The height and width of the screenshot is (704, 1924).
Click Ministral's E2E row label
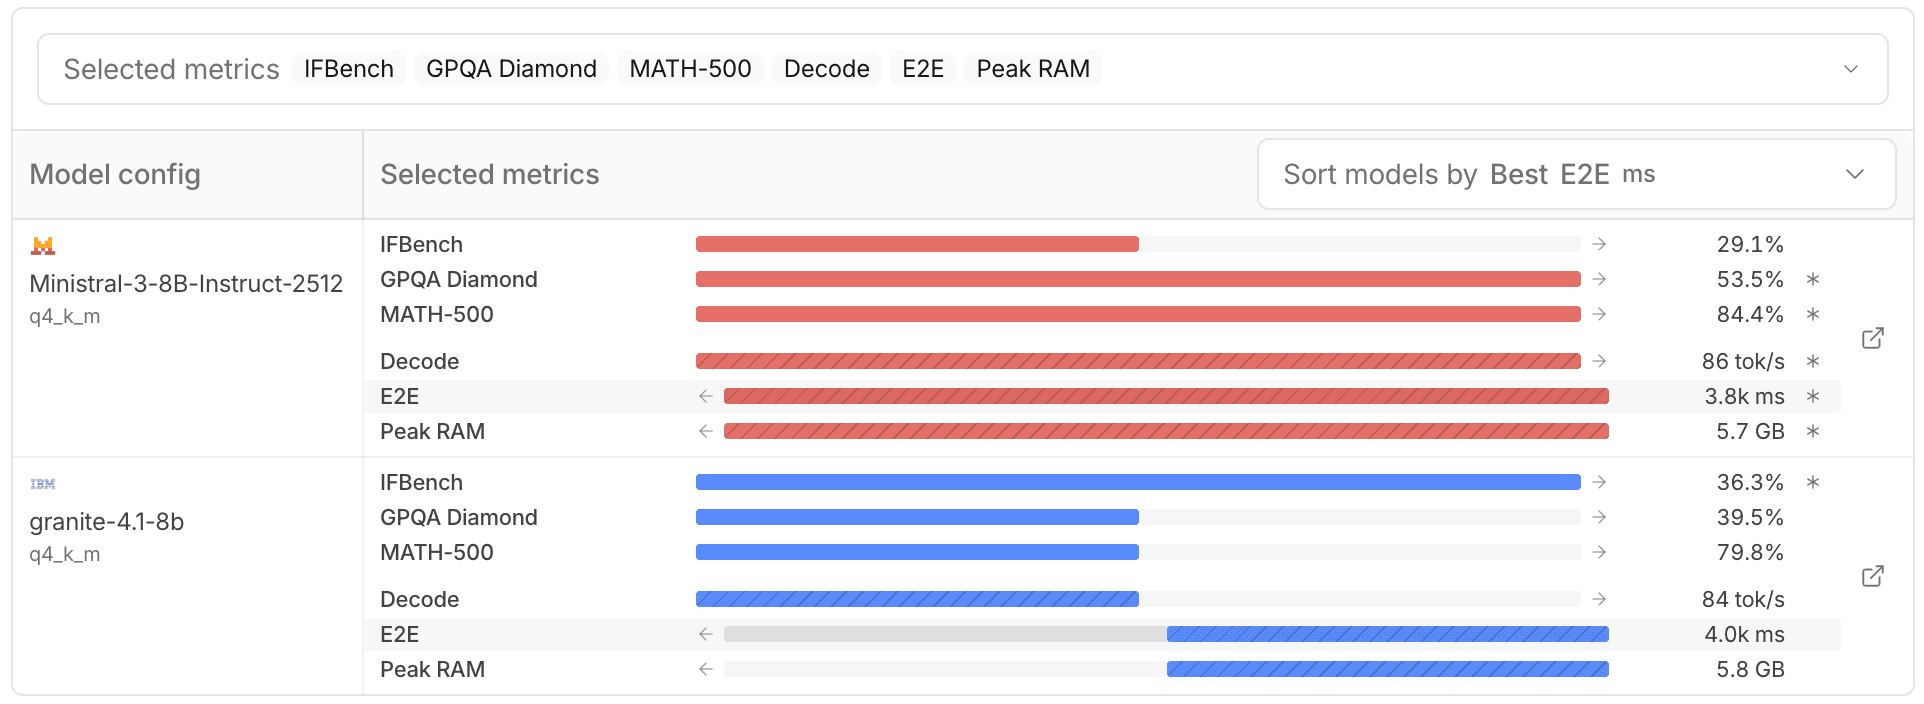399,396
